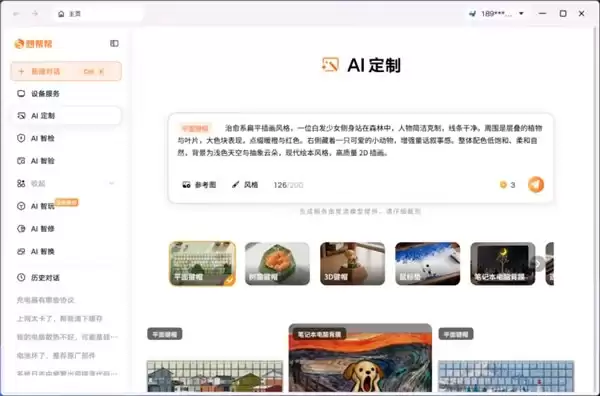
Task: Maximize the application window
Action: tap(563, 14)
